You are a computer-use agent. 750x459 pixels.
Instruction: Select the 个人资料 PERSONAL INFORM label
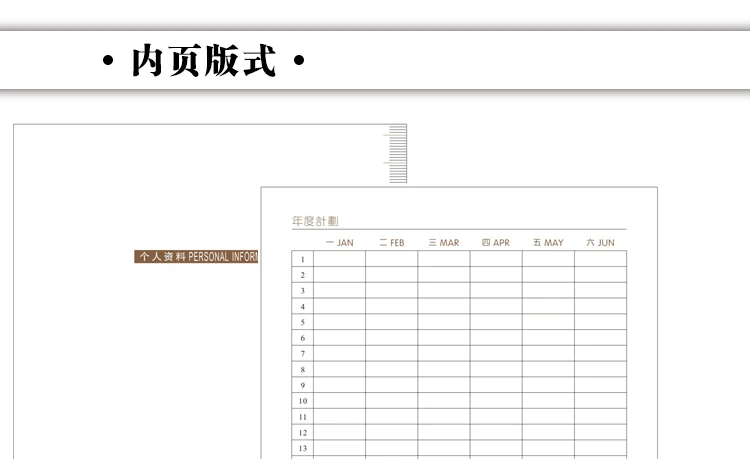click(196, 257)
